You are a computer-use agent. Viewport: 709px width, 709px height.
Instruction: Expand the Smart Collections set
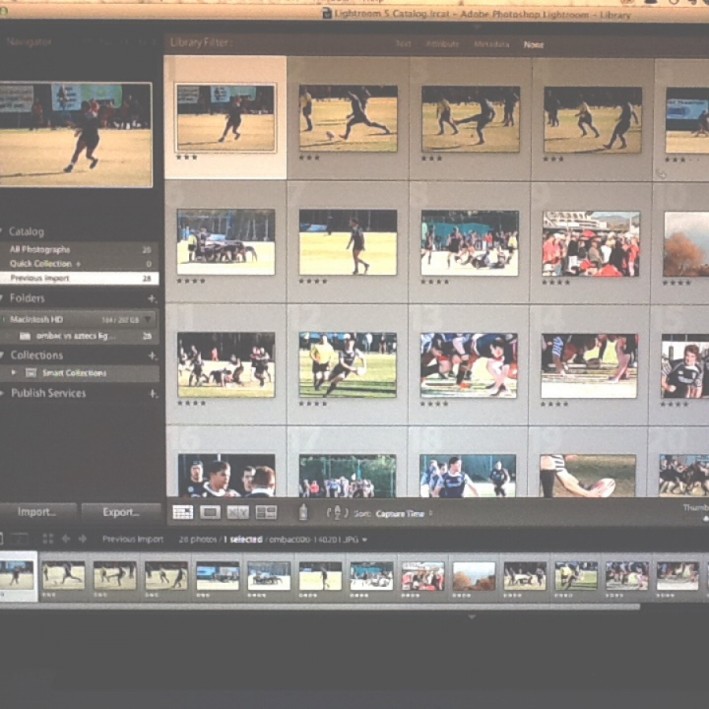pyautogui.click(x=14, y=373)
